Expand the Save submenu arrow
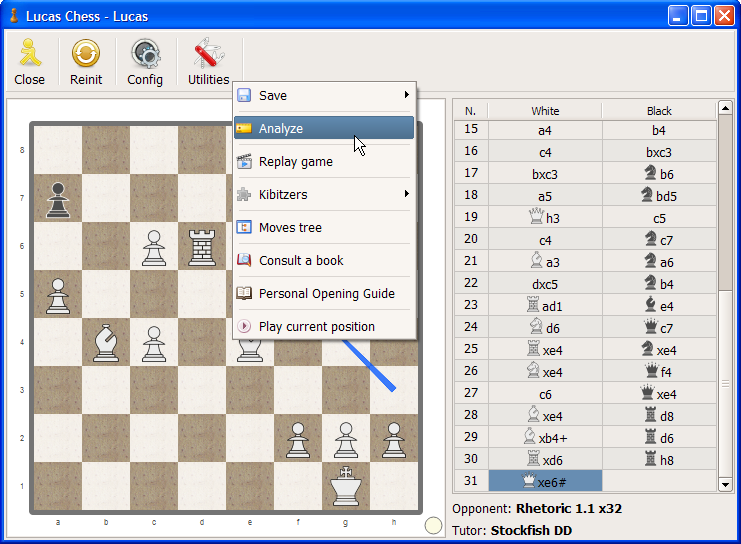Image resolution: width=741 pixels, height=544 pixels. coord(406,95)
